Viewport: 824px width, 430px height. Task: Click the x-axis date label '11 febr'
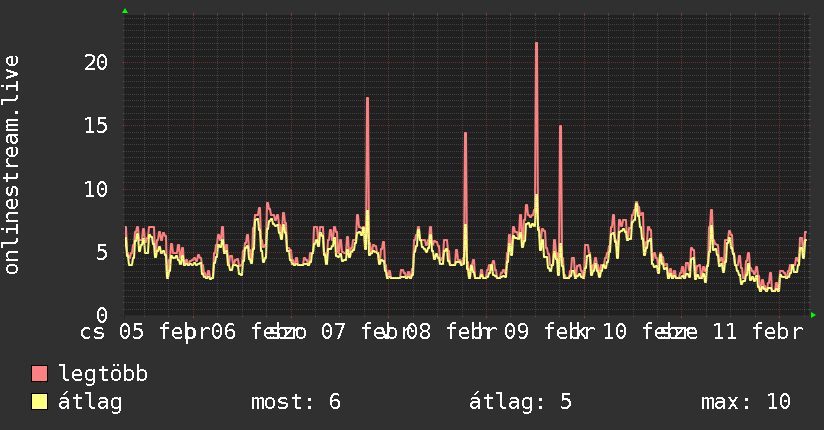coord(758,332)
